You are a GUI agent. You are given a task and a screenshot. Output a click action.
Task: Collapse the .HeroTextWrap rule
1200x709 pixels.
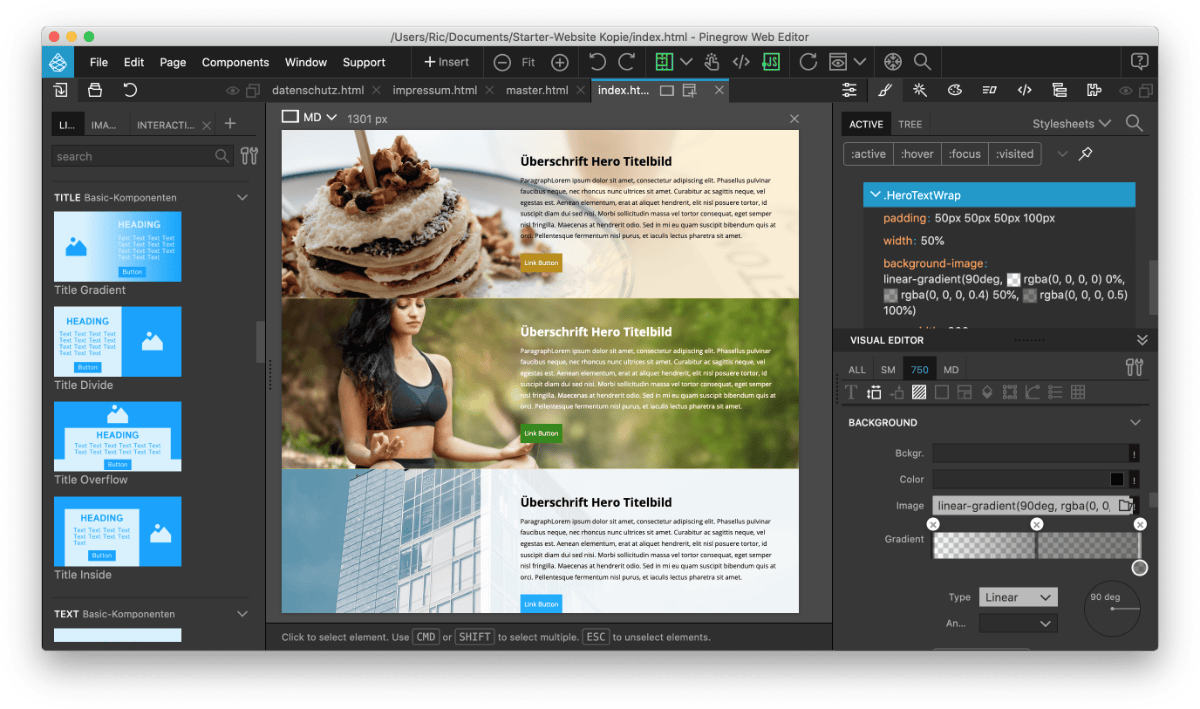[x=875, y=194]
